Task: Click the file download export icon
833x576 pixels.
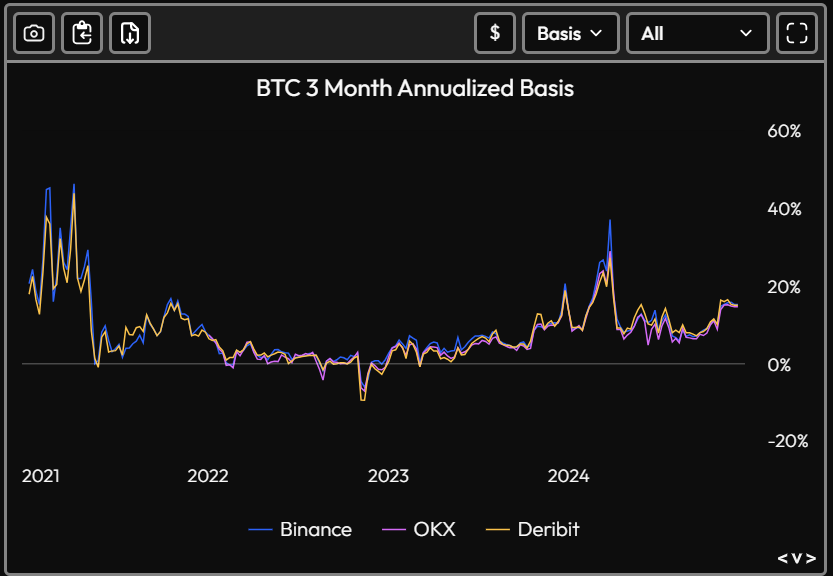Action: tap(129, 33)
